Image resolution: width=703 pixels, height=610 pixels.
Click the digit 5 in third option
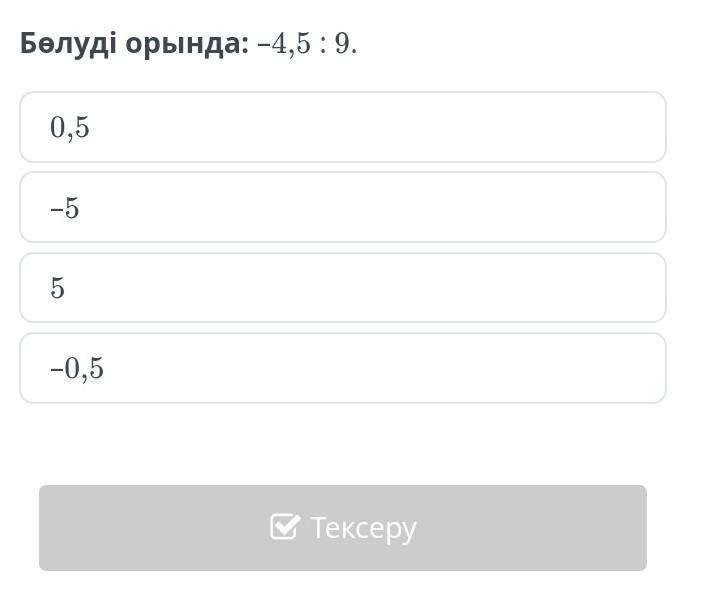coord(57,288)
